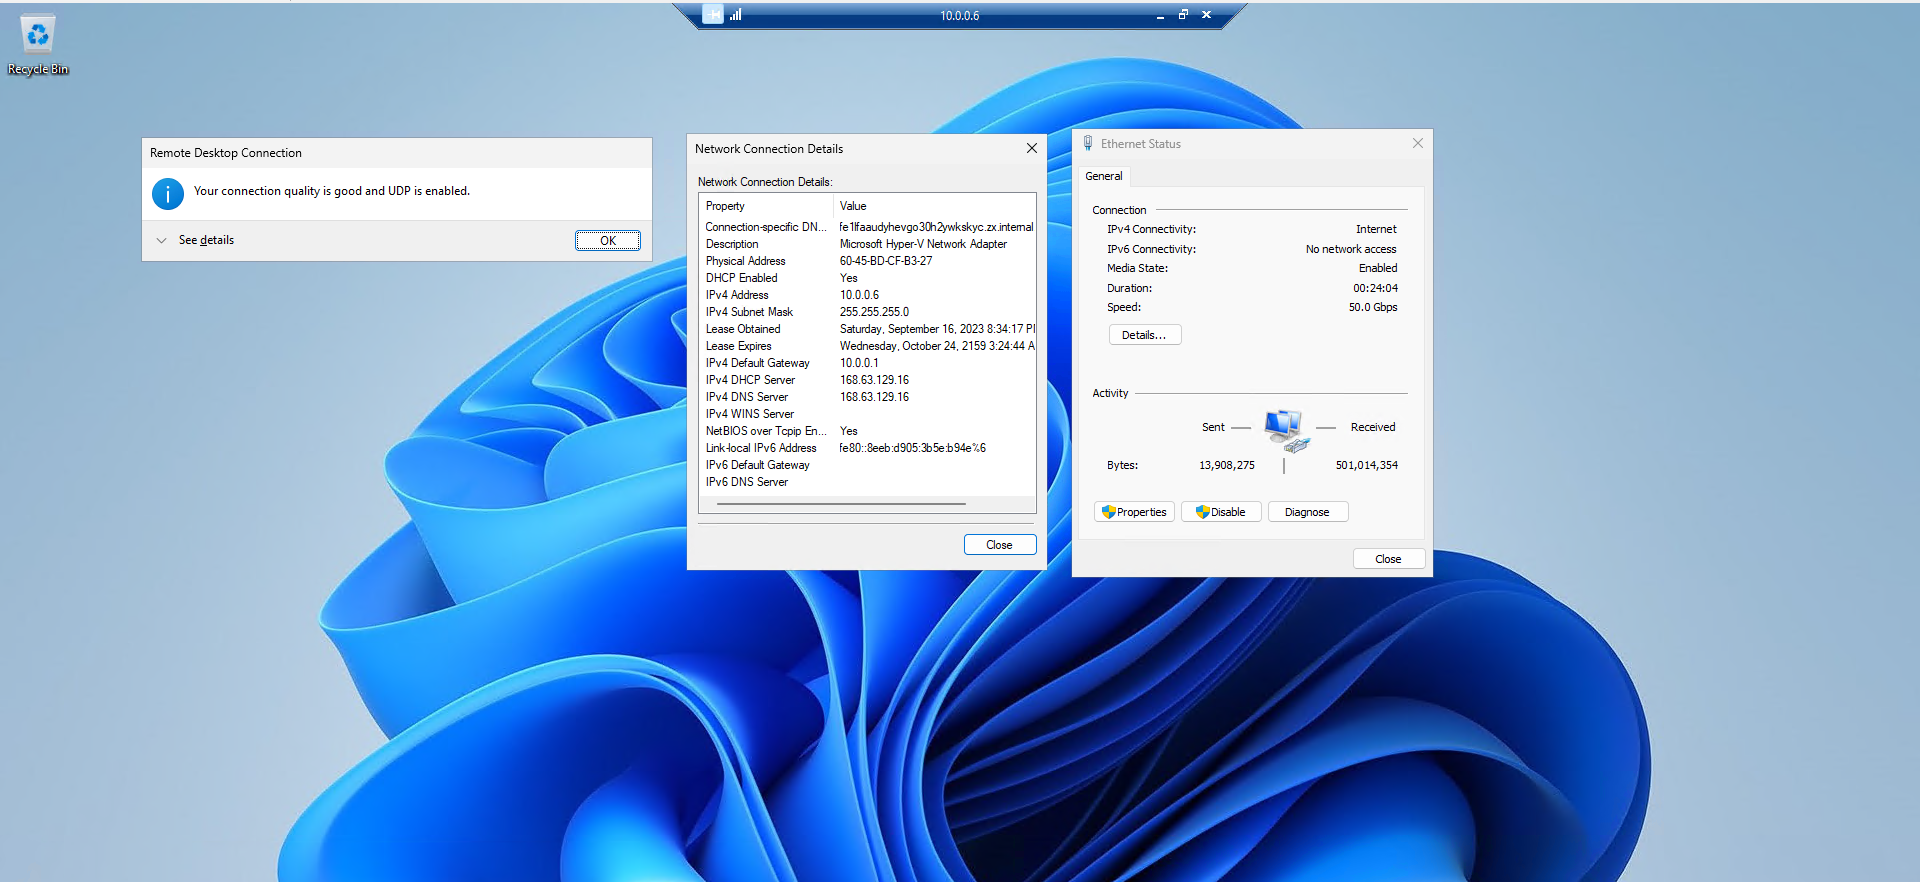Select the Connection-specific DNS suffix row

867,227
